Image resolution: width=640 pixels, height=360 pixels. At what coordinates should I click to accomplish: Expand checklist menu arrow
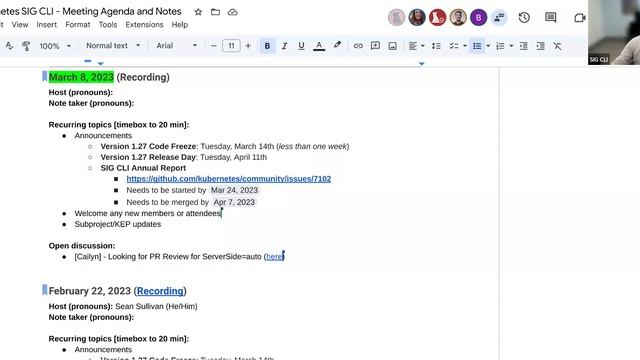tap(465, 46)
